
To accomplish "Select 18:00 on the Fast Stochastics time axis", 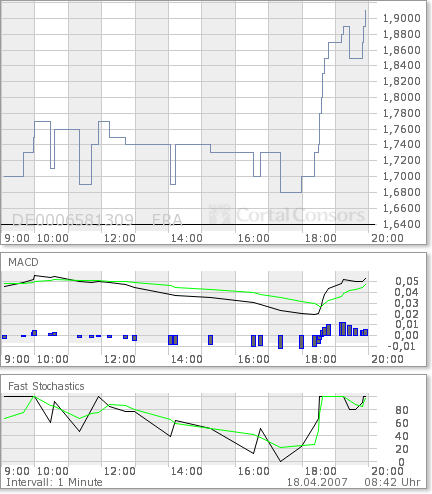I will [321, 471].
